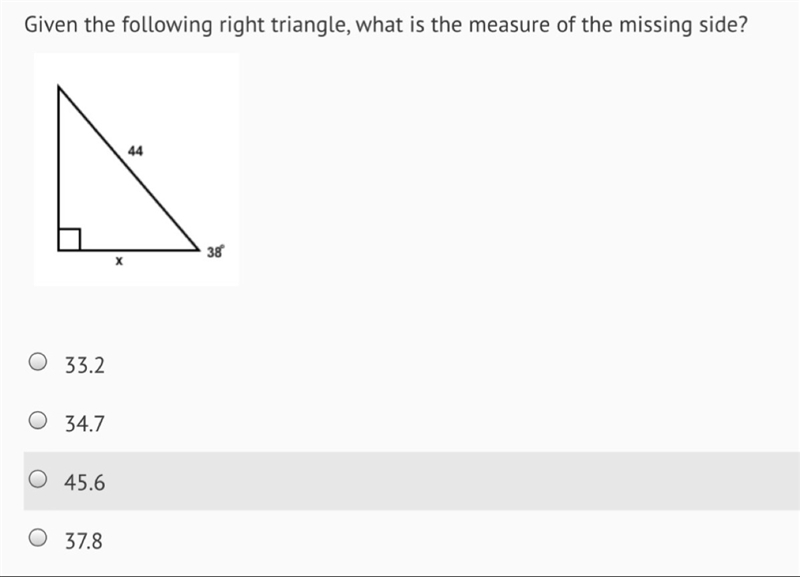Pick the 37.8 radio button
The width and height of the screenshot is (800, 577).
pos(38,537)
